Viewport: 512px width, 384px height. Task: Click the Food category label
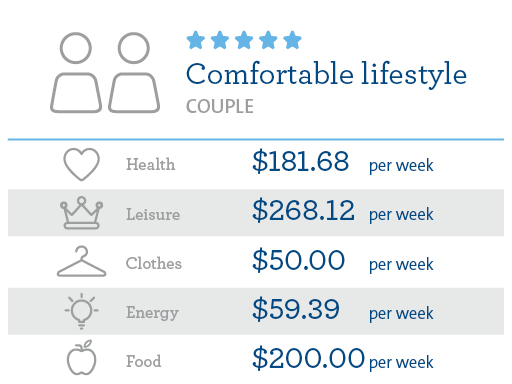144,361
